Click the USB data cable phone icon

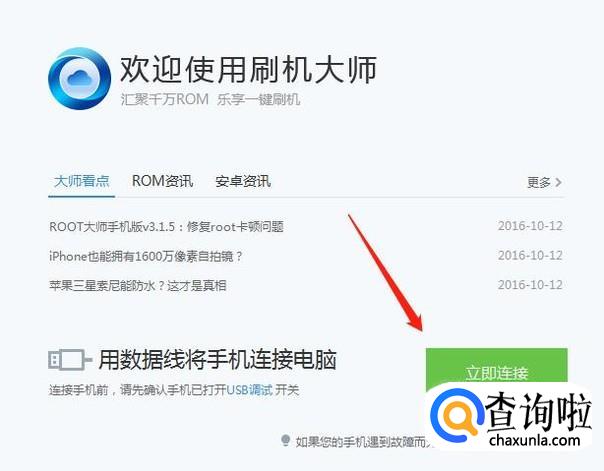coord(70,360)
